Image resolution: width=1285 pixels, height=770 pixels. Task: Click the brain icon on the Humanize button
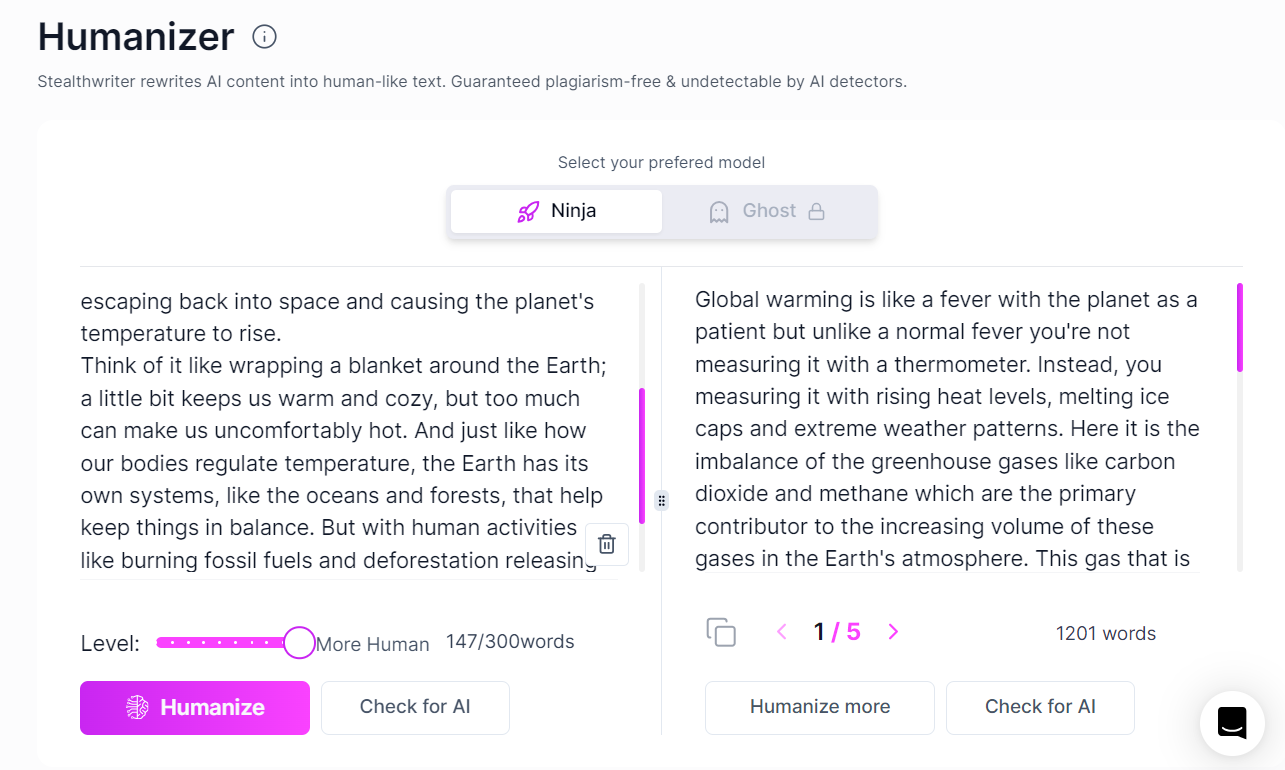click(137, 707)
